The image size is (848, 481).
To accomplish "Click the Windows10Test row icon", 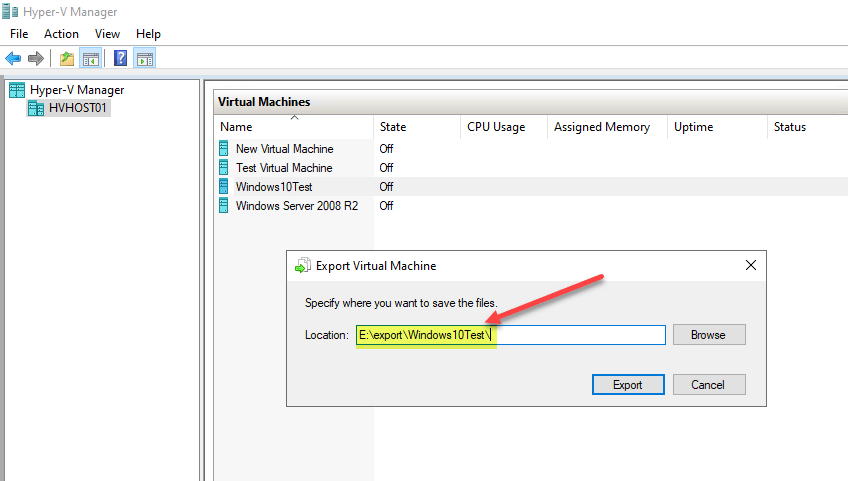I will click(223, 187).
